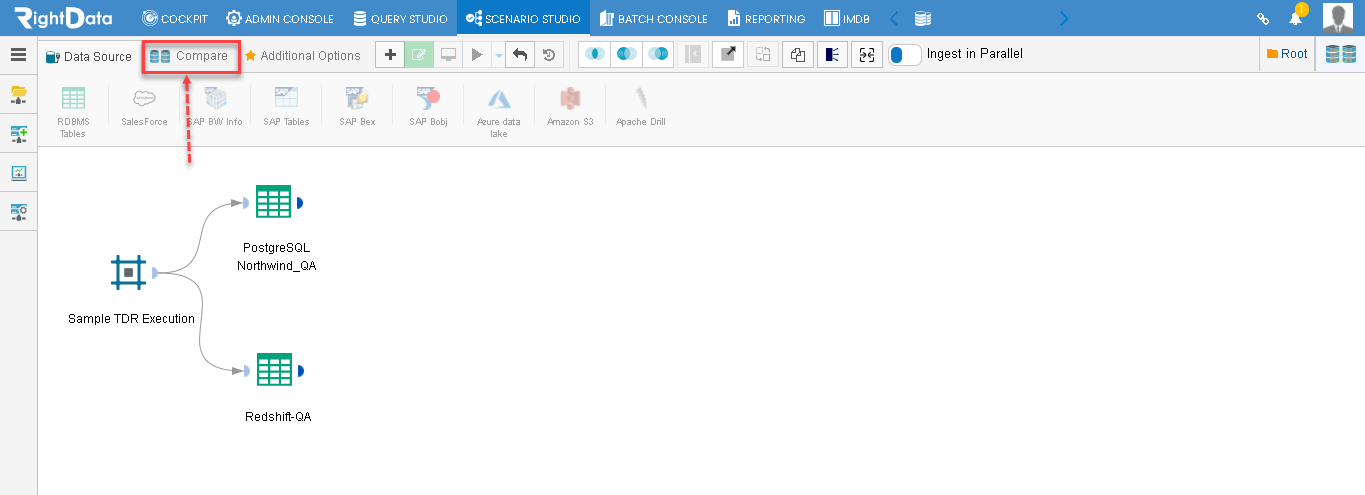Navigate modules right with chevron arrow
Image resolution: width=1365 pixels, height=495 pixels.
(x=1063, y=18)
